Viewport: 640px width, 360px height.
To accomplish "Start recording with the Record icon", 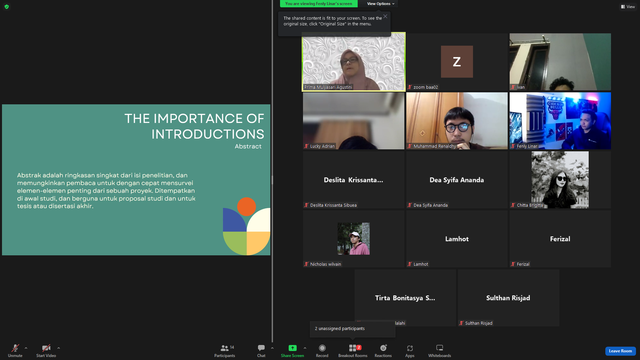I will click(322, 348).
